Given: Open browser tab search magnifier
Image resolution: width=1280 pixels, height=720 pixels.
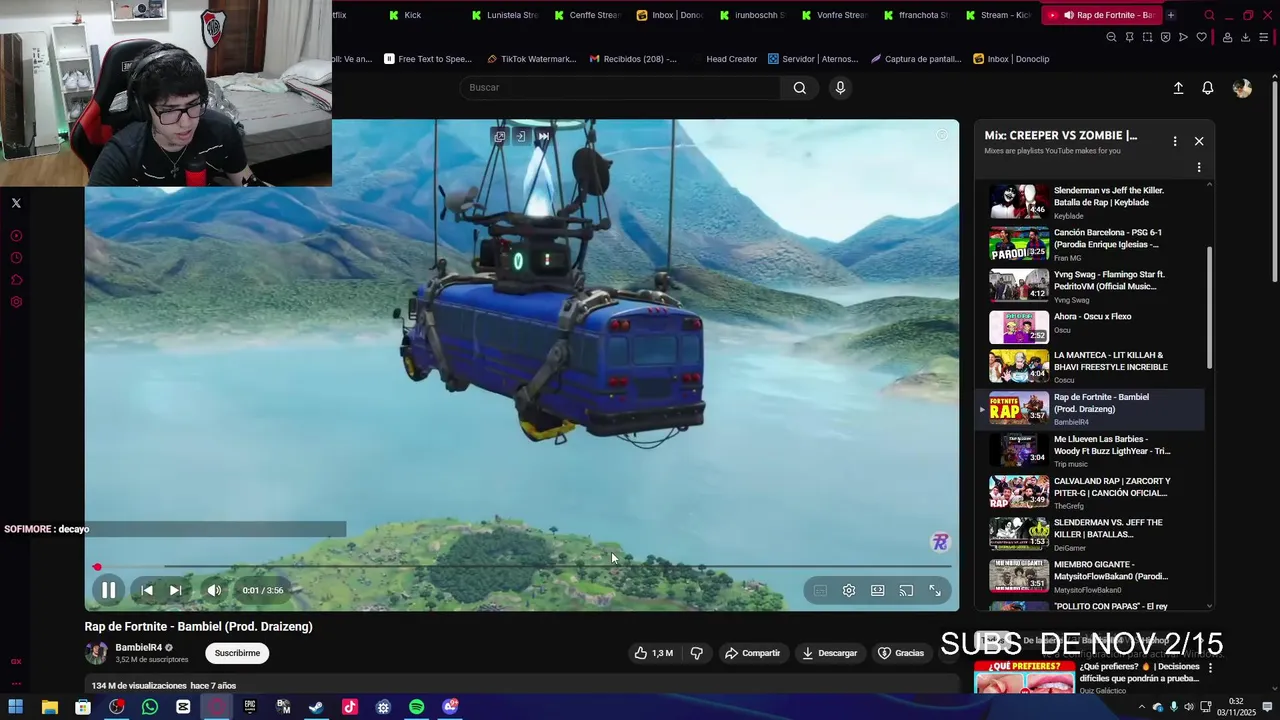Looking at the screenshot, I should (x=1209, y=15).
